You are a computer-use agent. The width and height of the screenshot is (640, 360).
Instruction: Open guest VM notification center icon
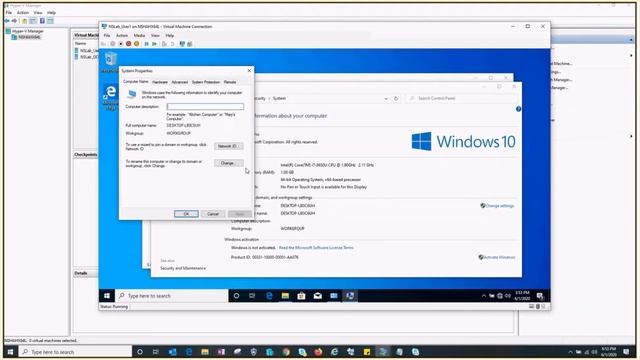tap(540, 296)
